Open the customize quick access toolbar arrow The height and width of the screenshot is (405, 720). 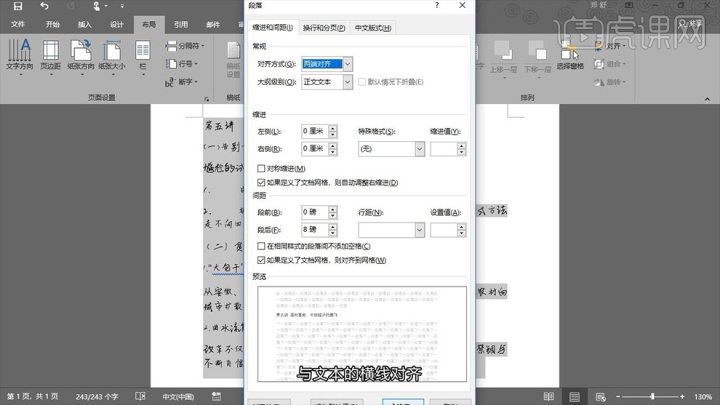122,6
